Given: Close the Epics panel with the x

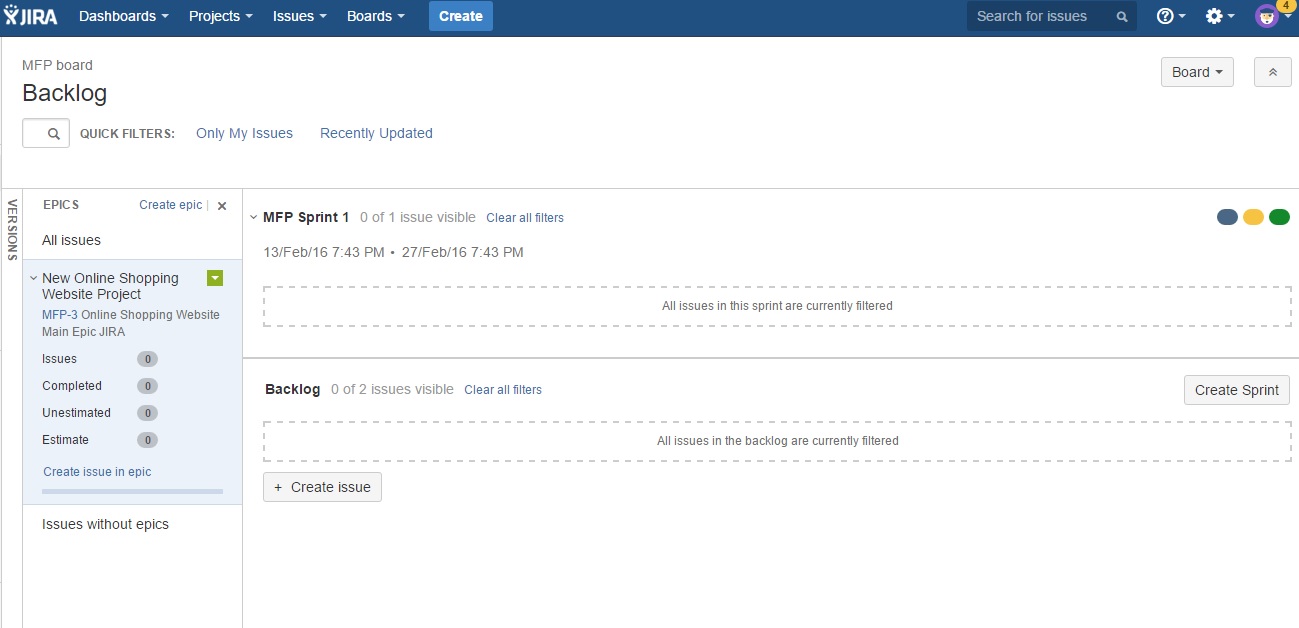Looking at the screenshot, I should (221, 205).
